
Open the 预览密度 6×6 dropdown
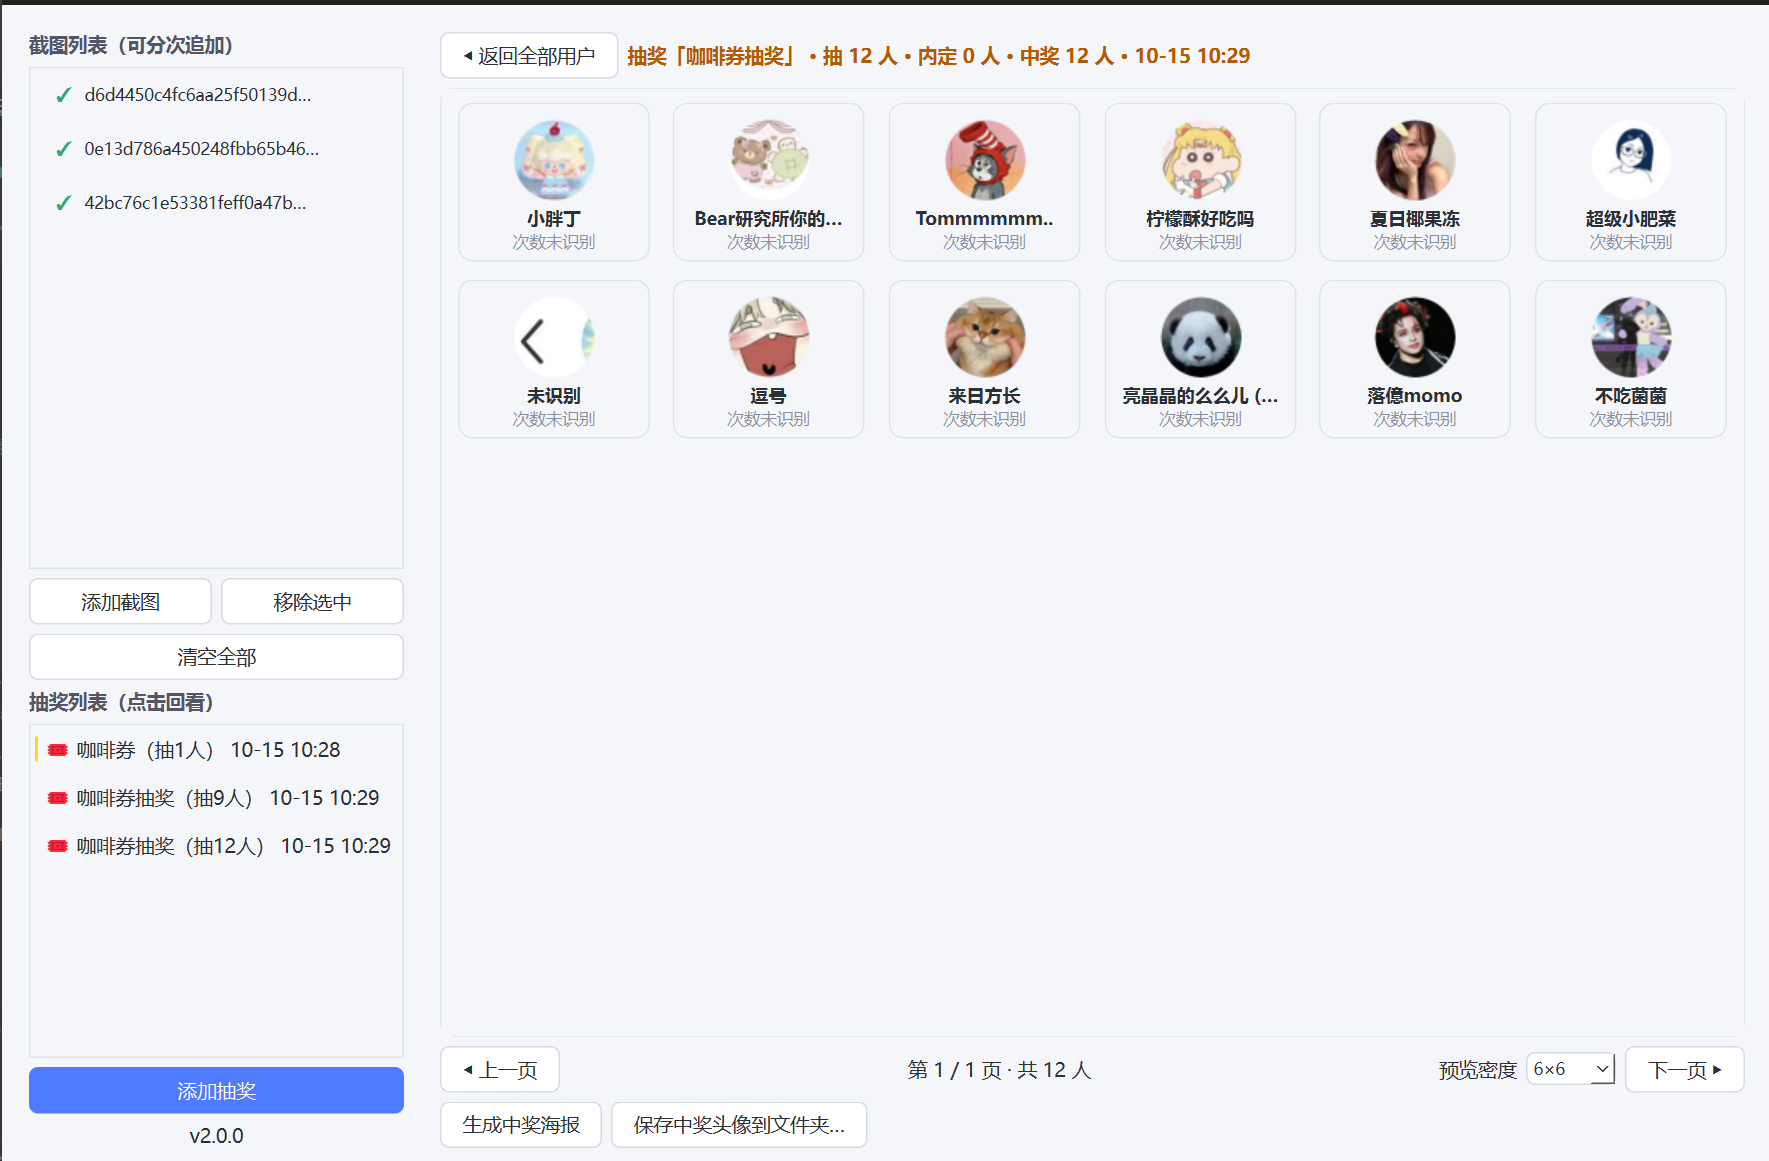click(x=1571, y=1069)
